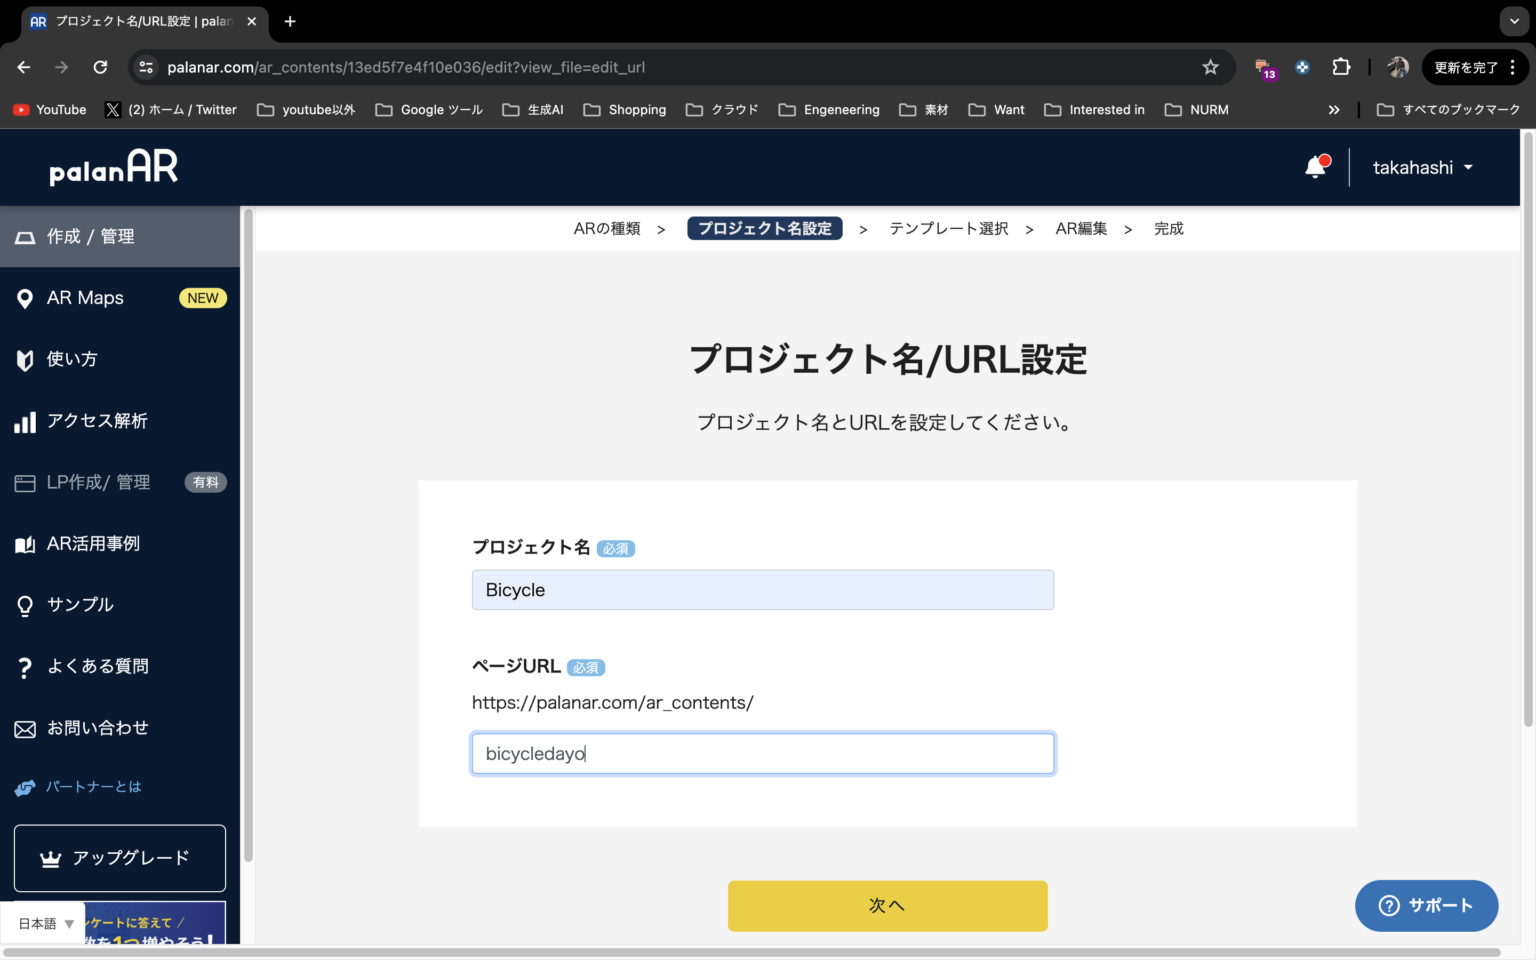Open the サンプル samples page
This screenshot has width=1536, height=960.
tap(79, 604)
